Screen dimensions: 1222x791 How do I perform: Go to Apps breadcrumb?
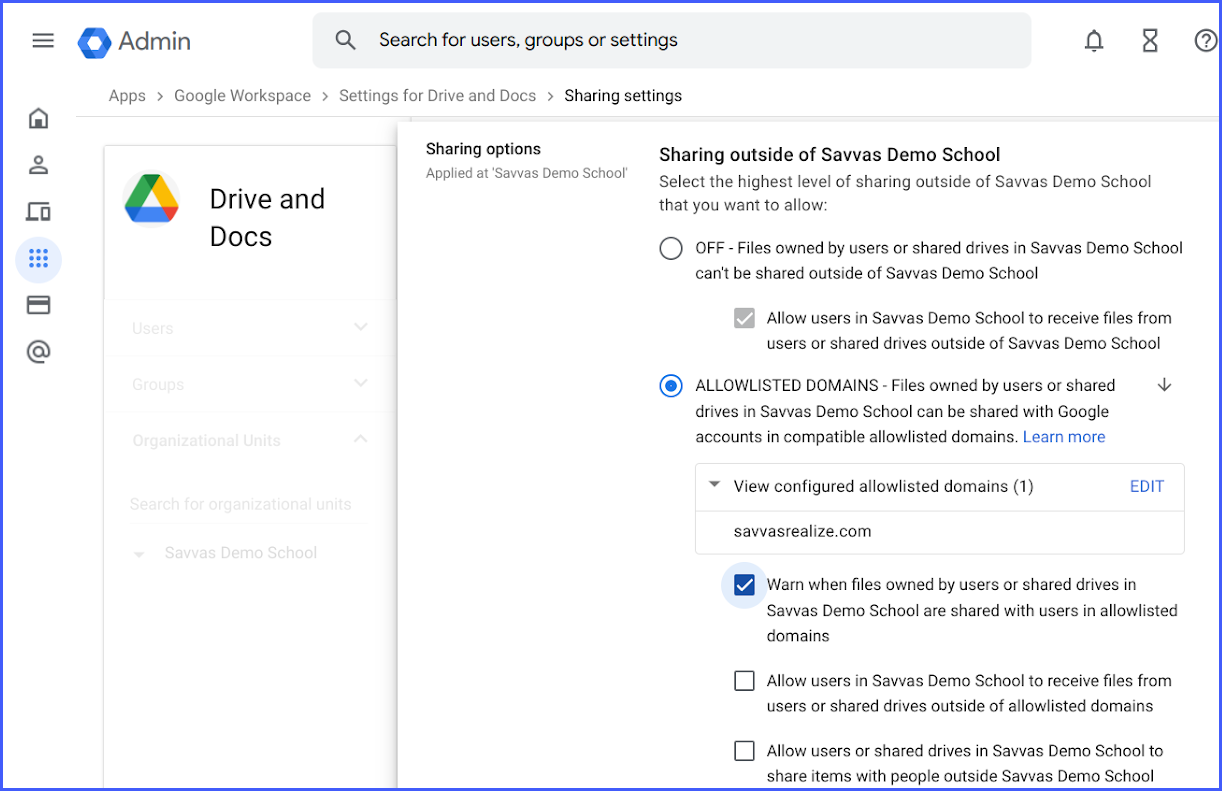[x=127, y=96]
